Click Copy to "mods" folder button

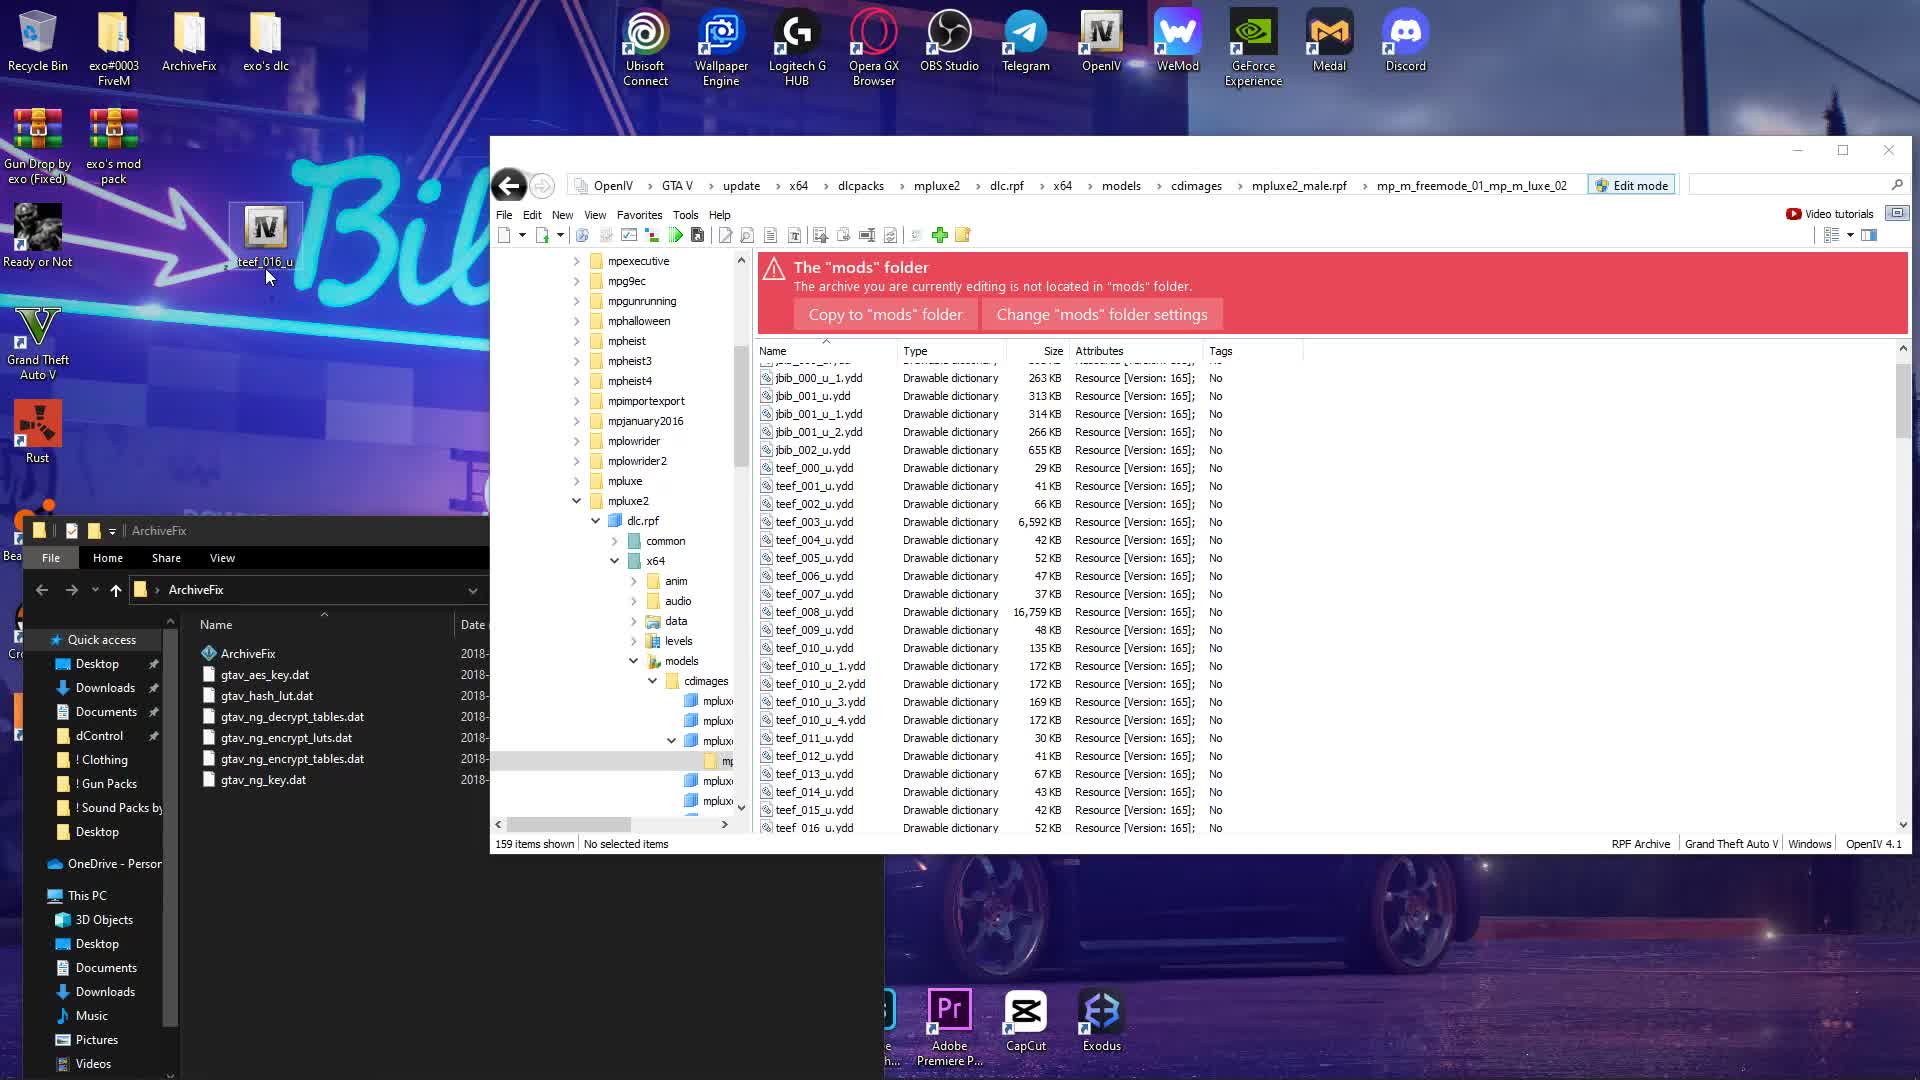885,315
